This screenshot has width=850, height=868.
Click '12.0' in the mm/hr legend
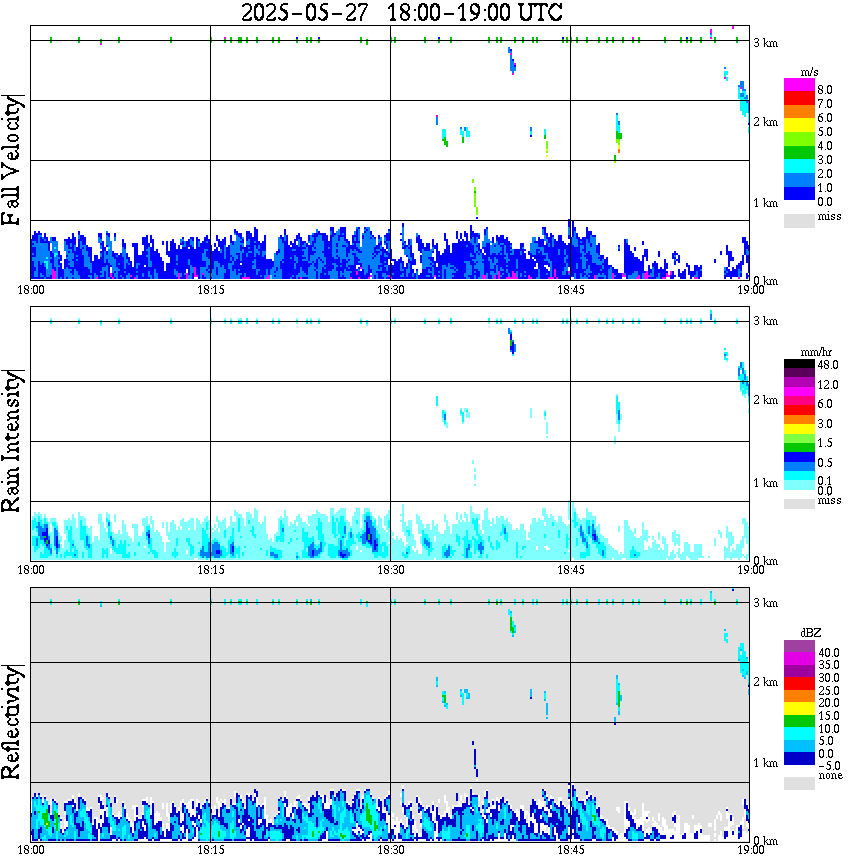pyautogui.click(x=828, y=385)
